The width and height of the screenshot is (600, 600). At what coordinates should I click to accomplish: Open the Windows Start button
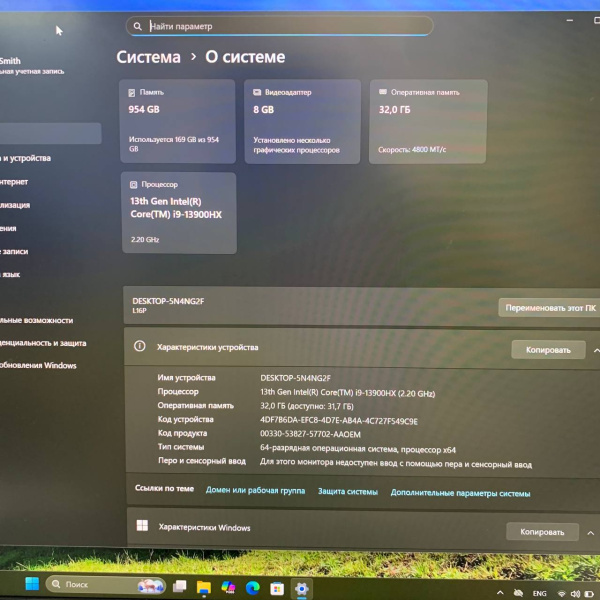pos(32,584)
